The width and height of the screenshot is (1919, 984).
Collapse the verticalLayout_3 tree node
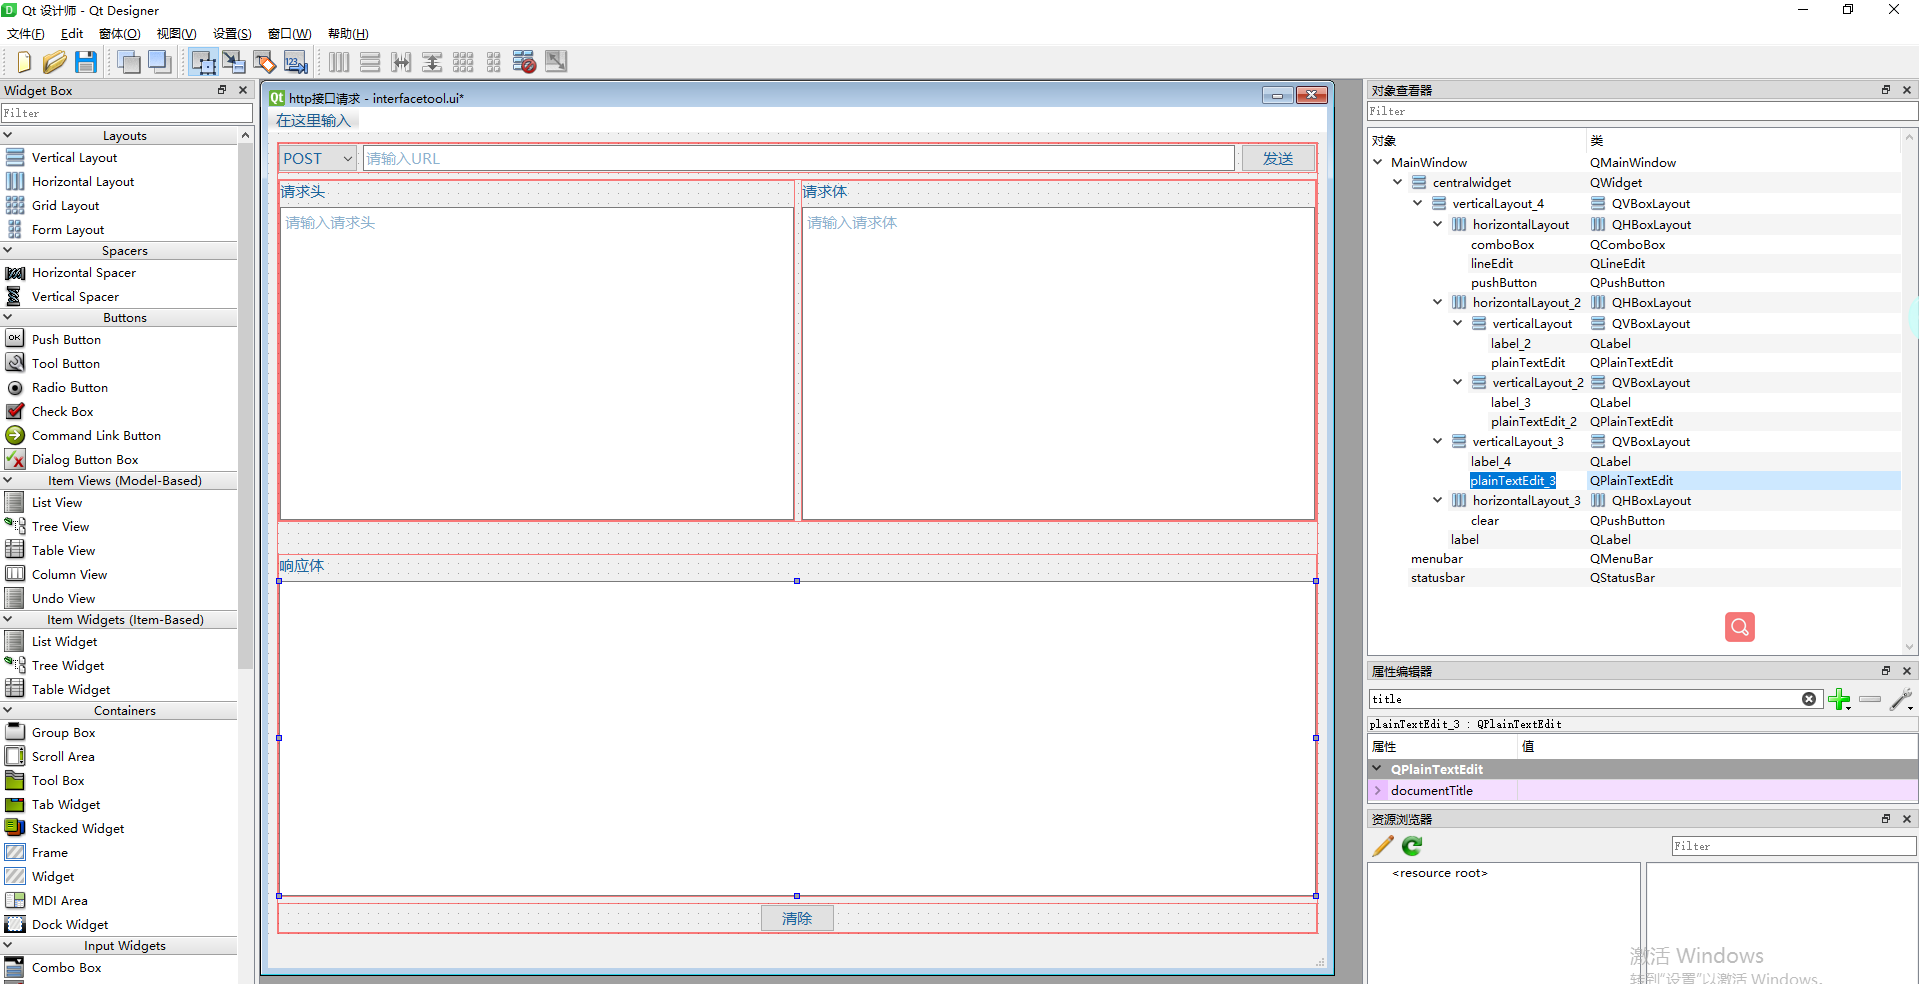click(1438, 441)
